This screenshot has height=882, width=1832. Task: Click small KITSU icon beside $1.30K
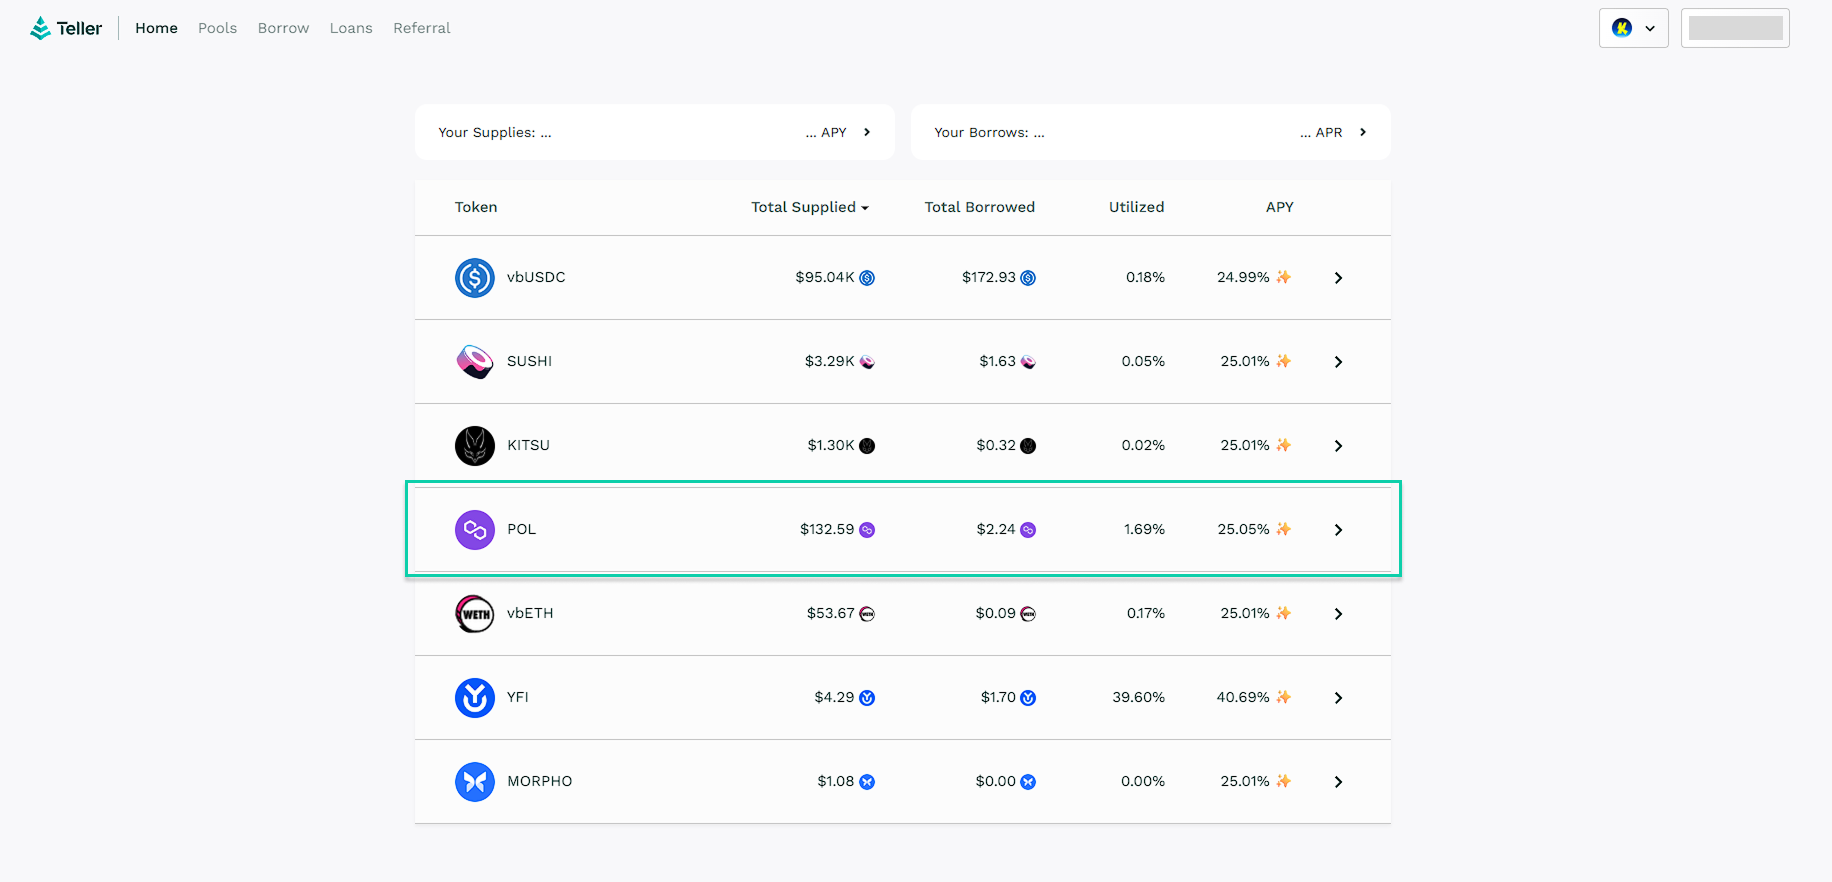click(867, 446)
